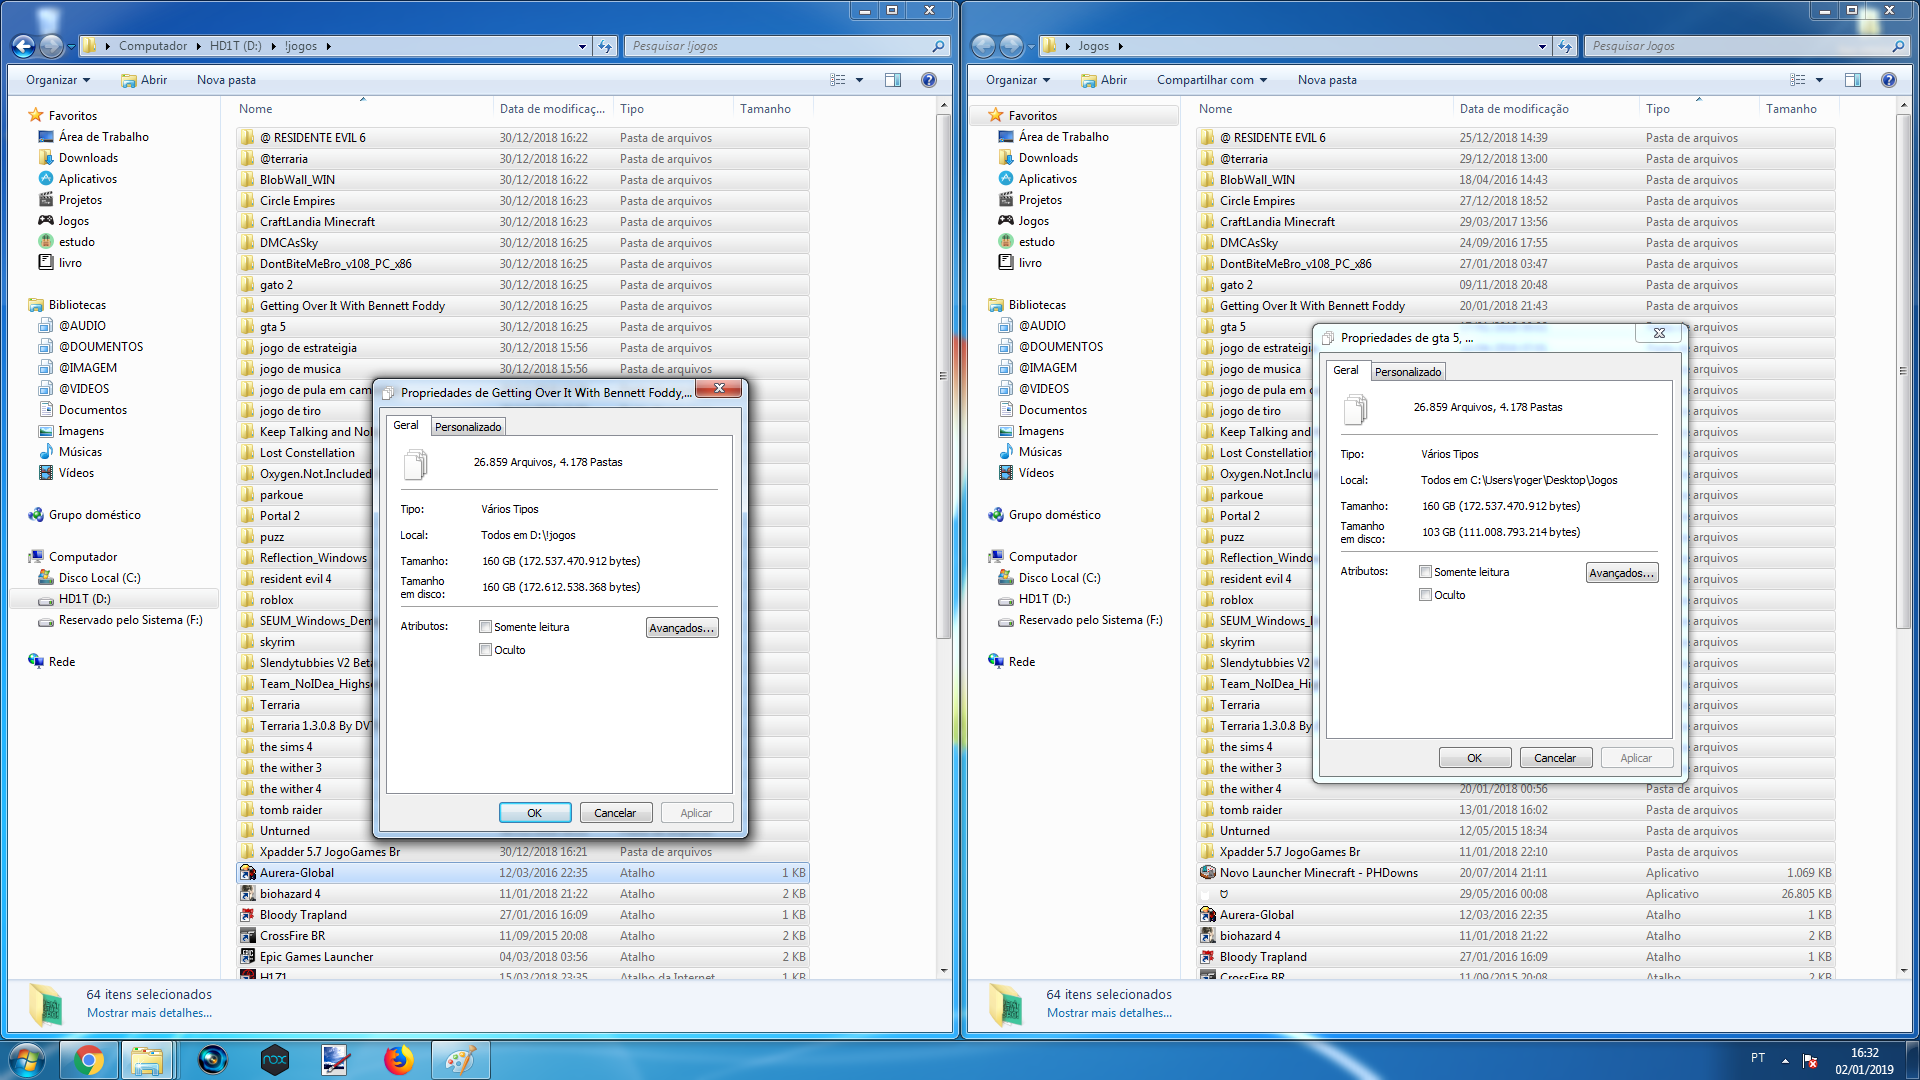The image size is (1920, 1080).
Task: Select Novo Launcher Minecraft - PHDowns in right window
Action: click(x=1516, y=873)
